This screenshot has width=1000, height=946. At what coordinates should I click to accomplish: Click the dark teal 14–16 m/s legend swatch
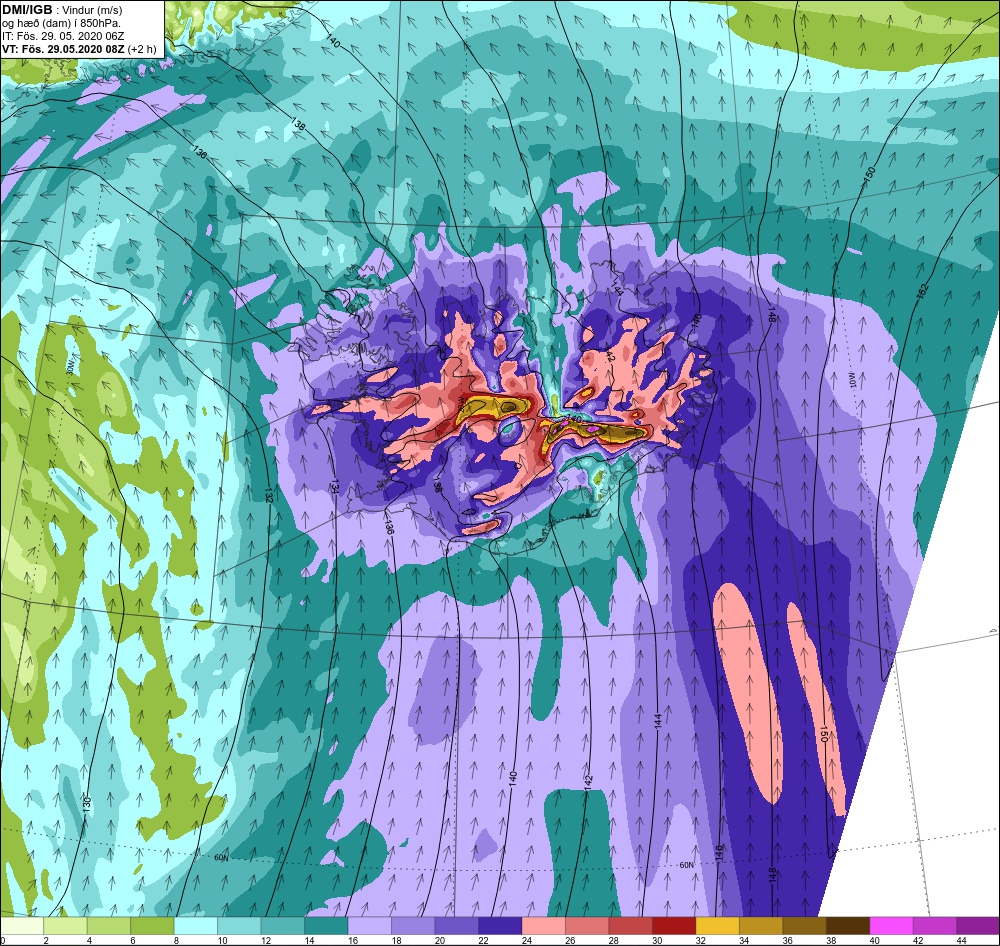tap(327, 926)
